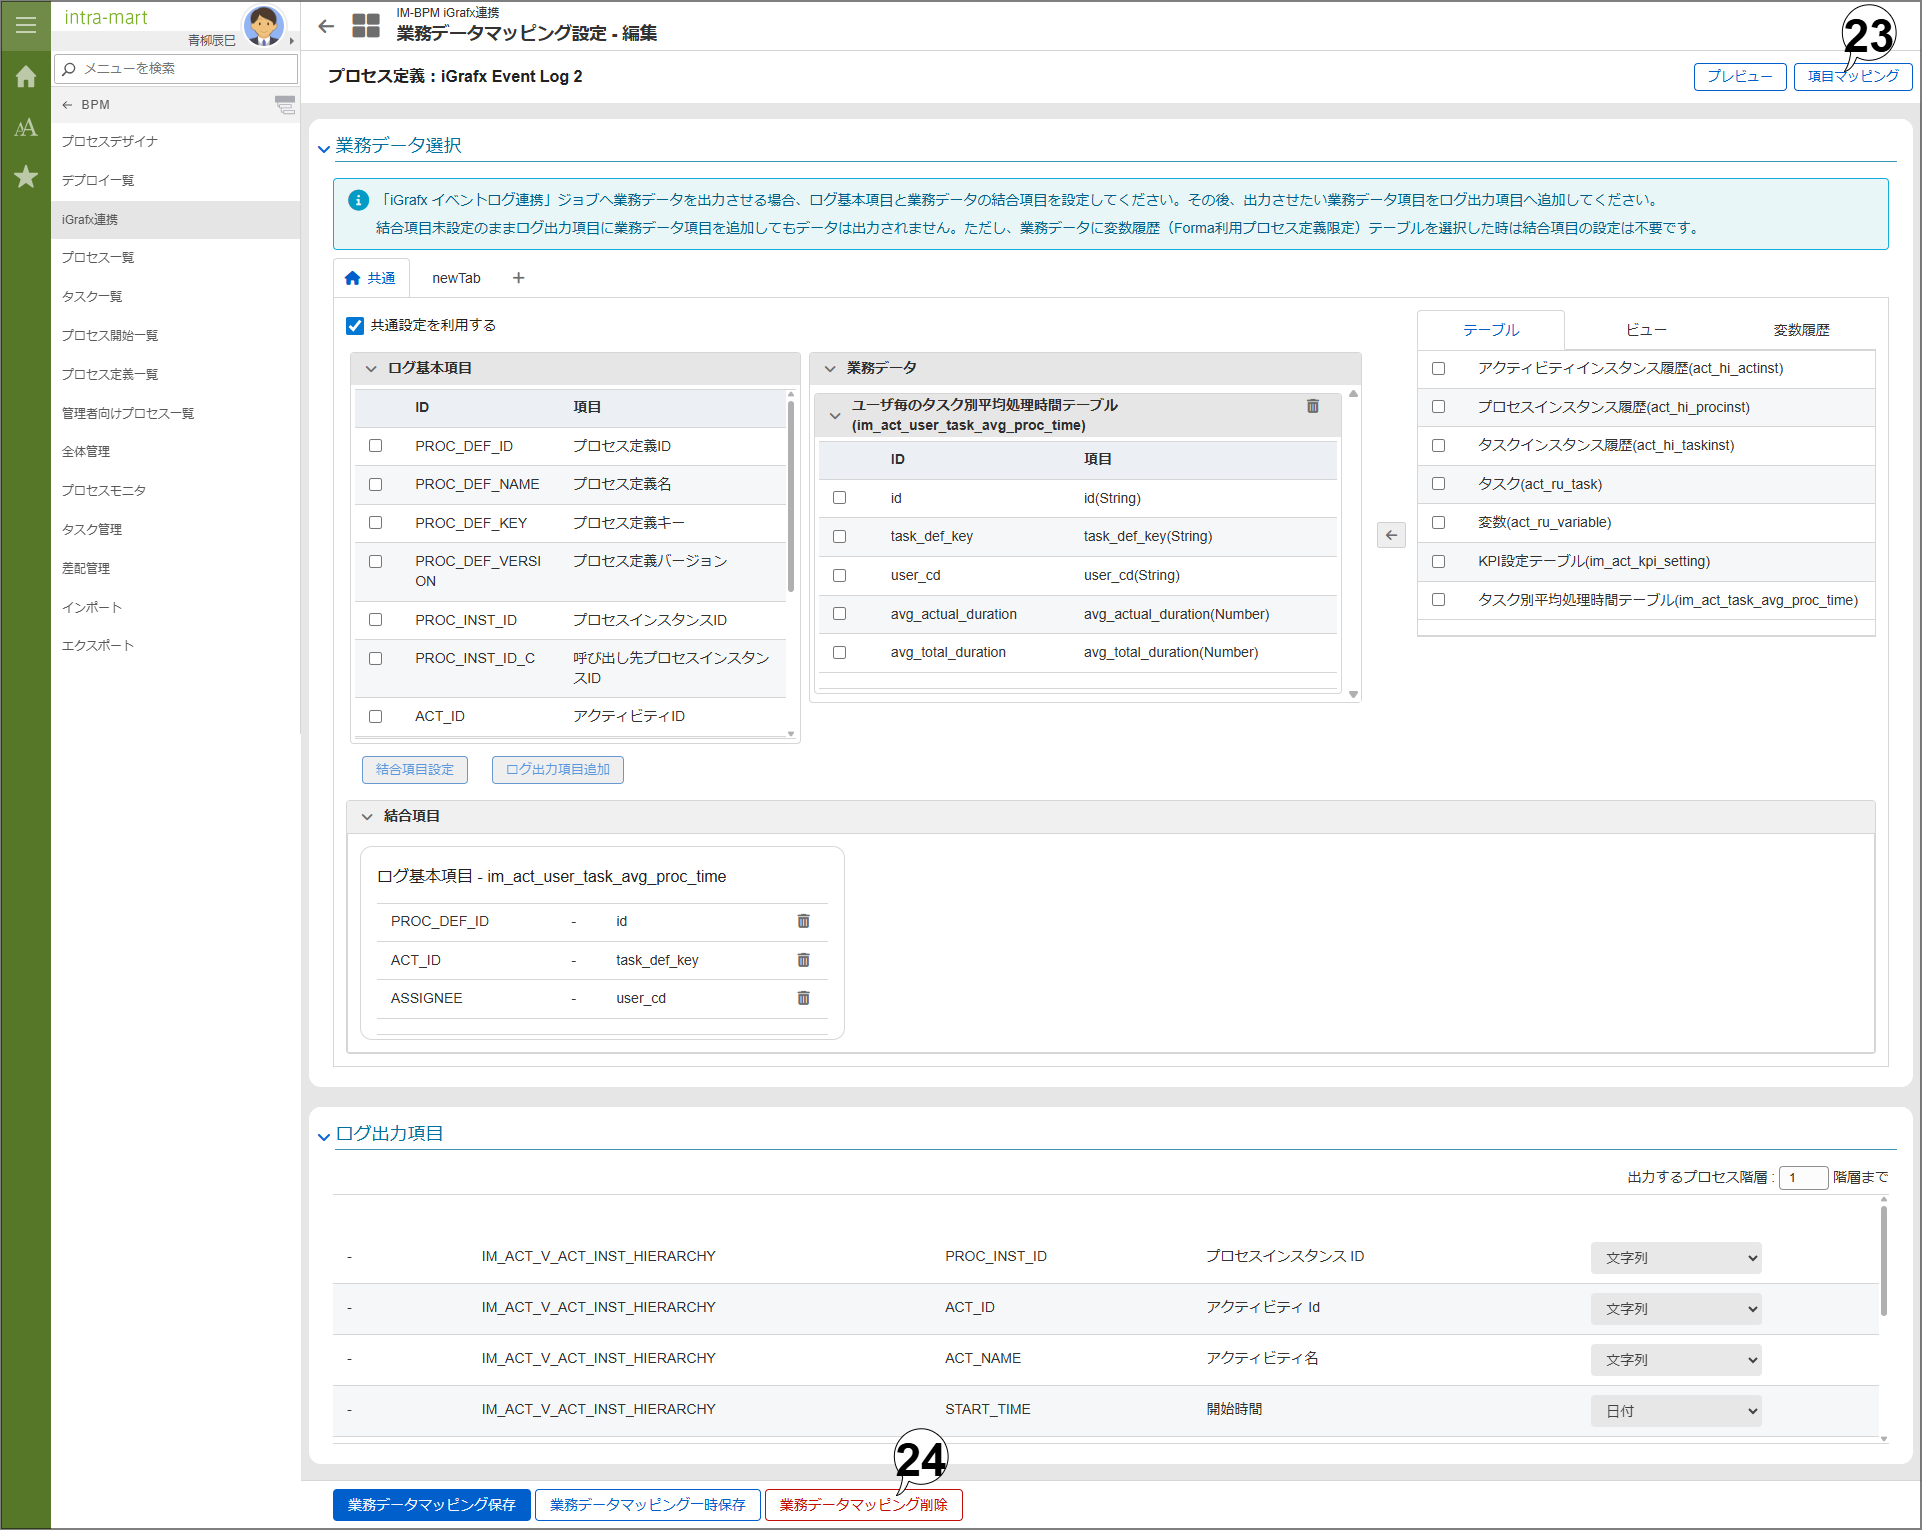Click the 業務データマッピング保存 button
Screen dimensions: 1922x1531
tap(431, 1505)
